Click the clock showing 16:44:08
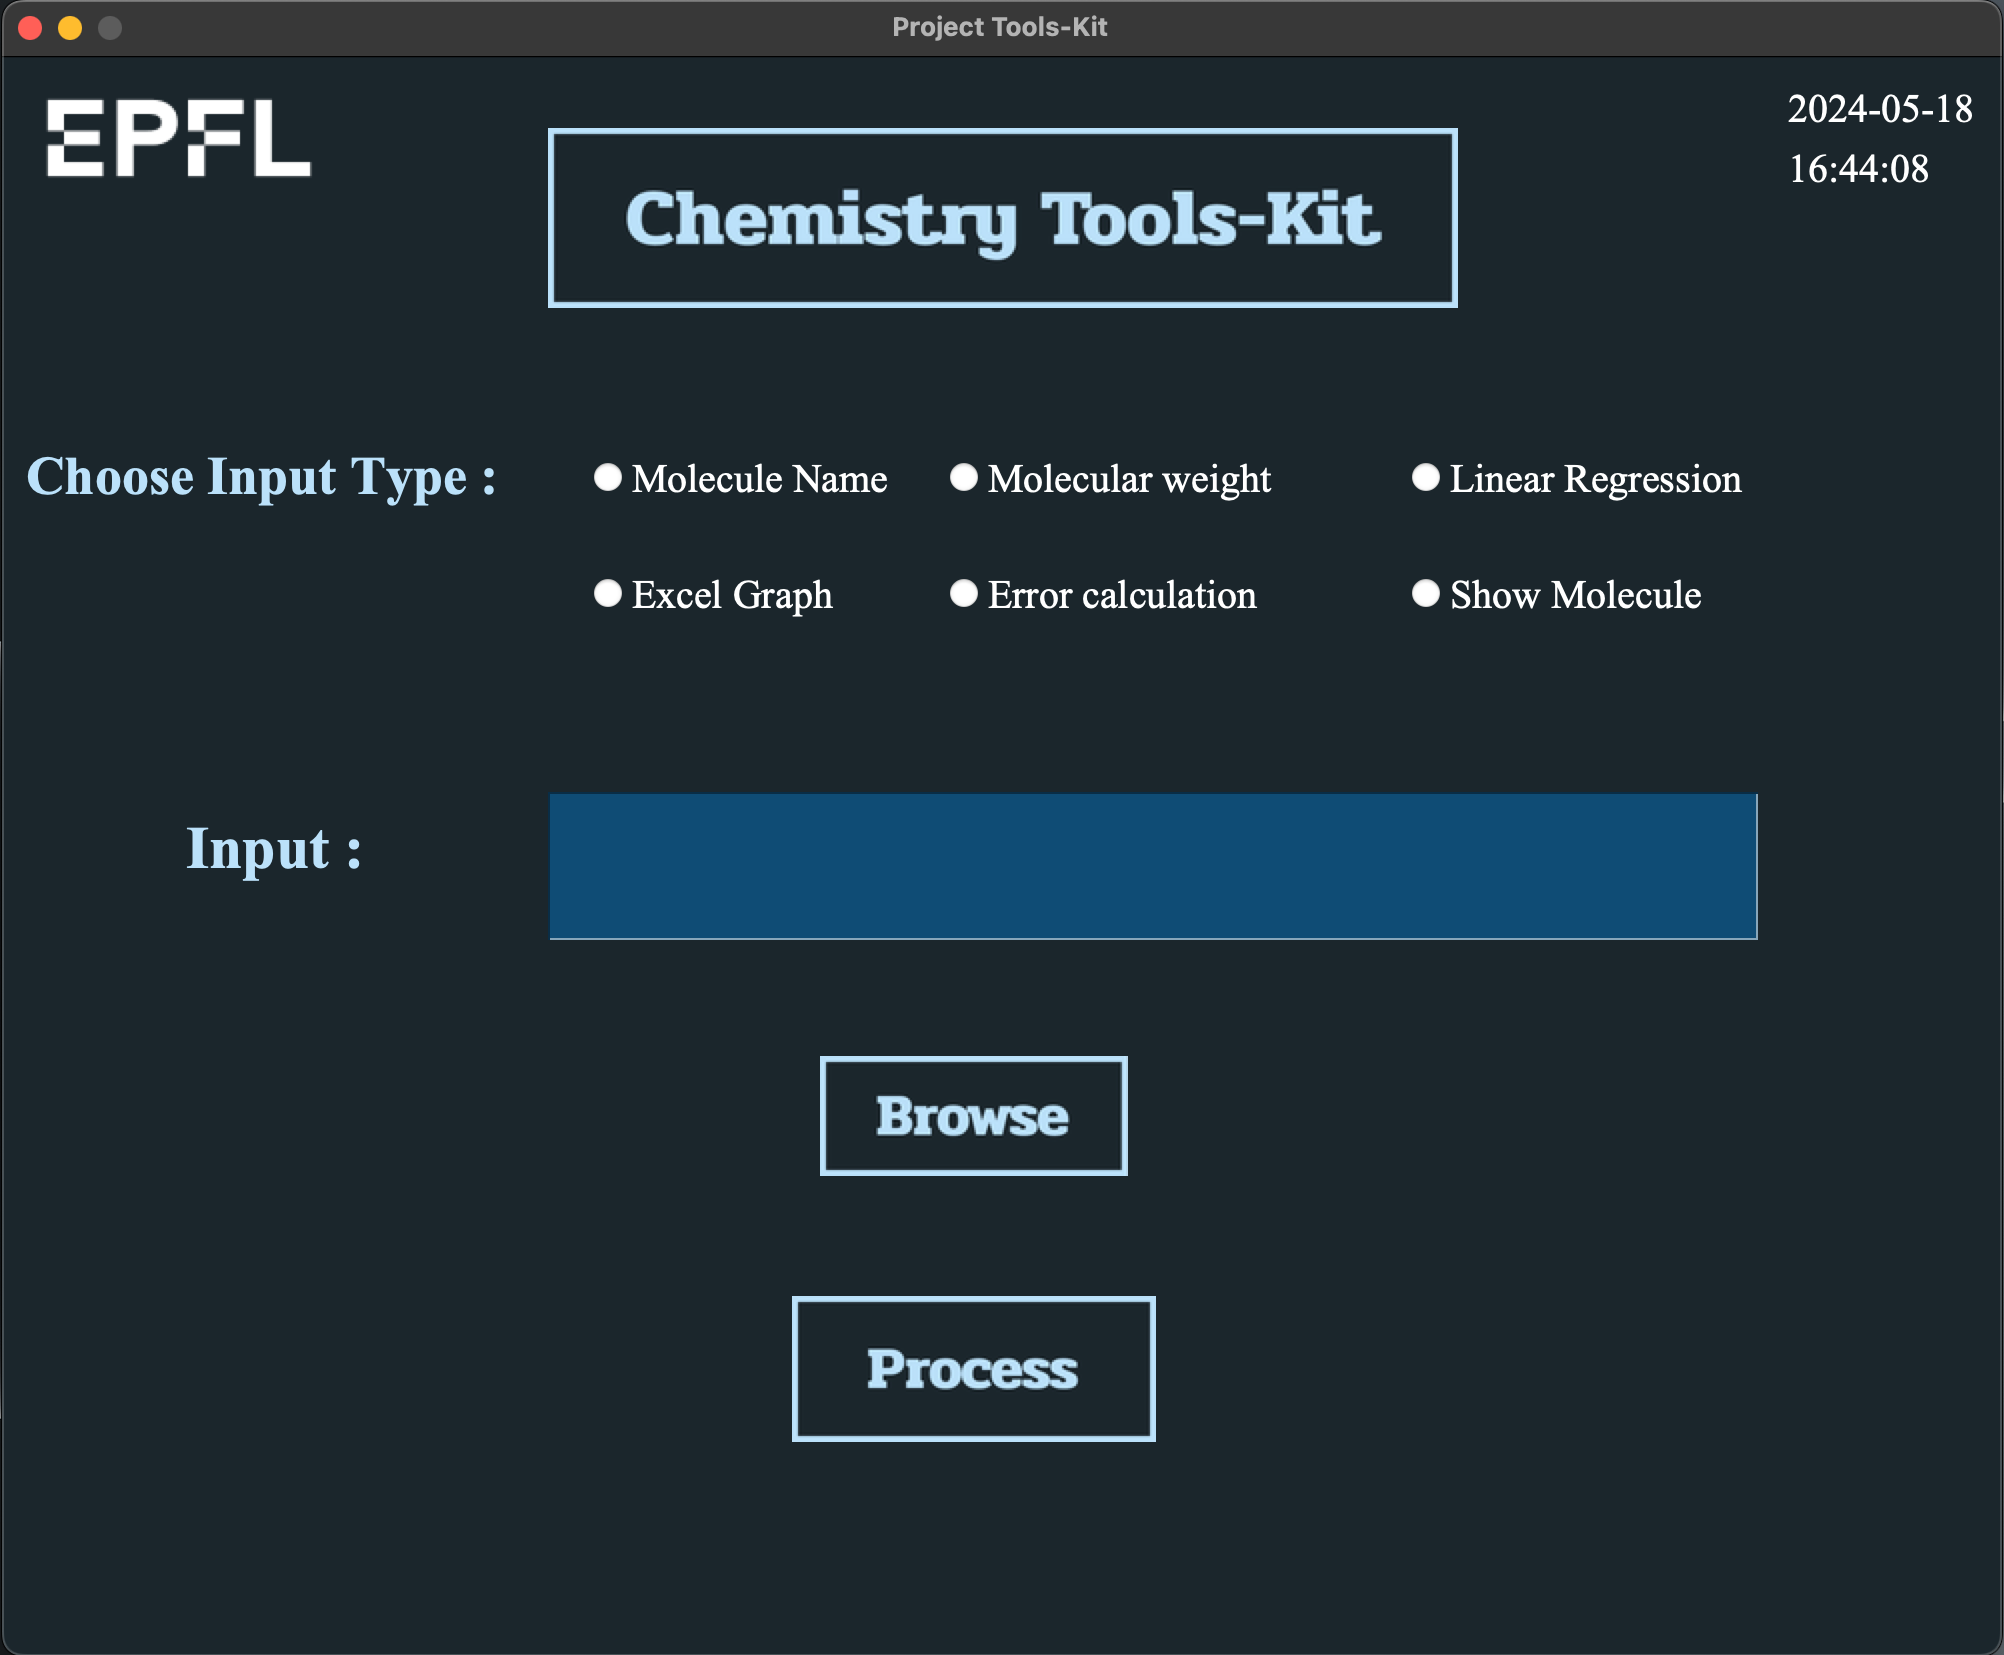 [1859, 170]
